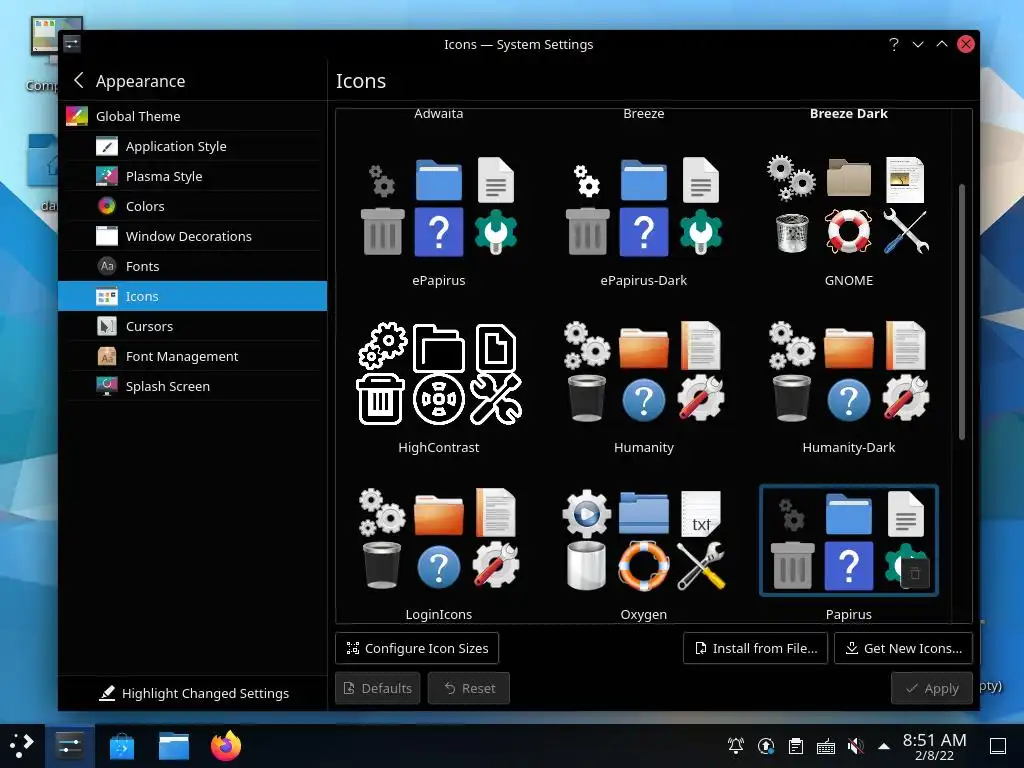Screen dimensions: 1024x768
Task: Open Font Management settings
Action: (193, 357)
